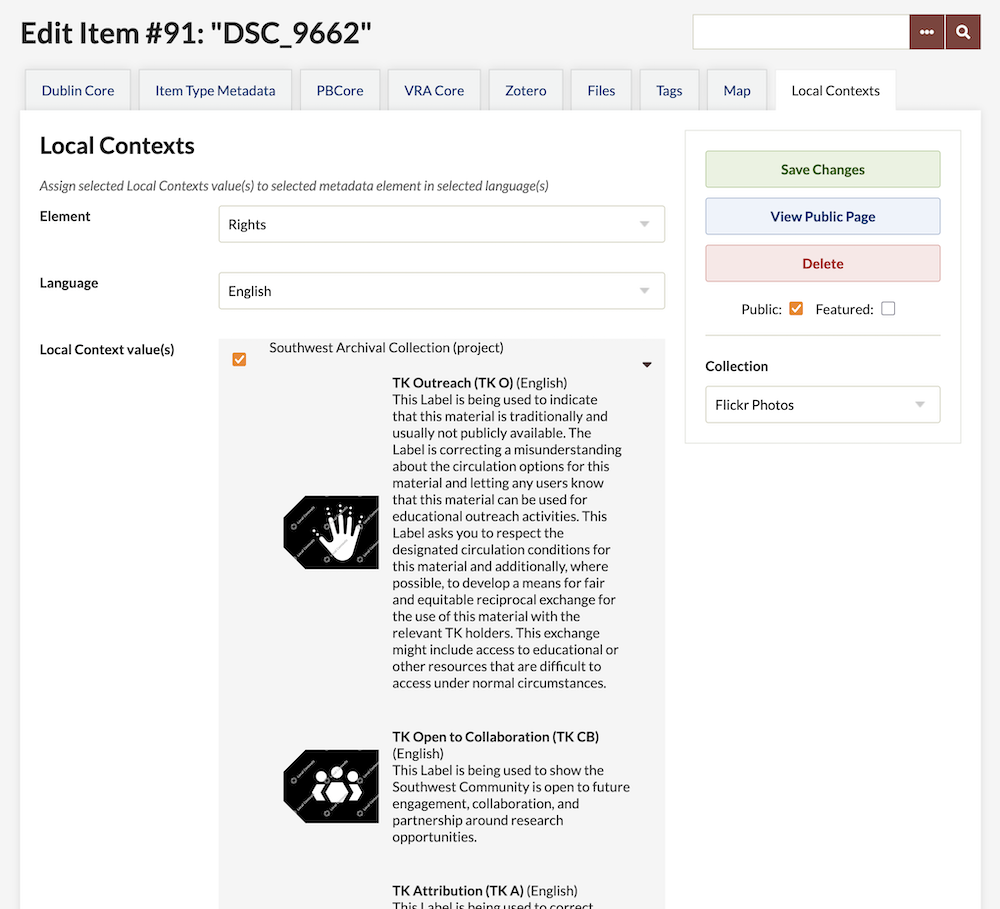This screenshot has width=1000, height=909.
Task: Select the Map tab
Action: pyautogui.click(x=737, y=90)
